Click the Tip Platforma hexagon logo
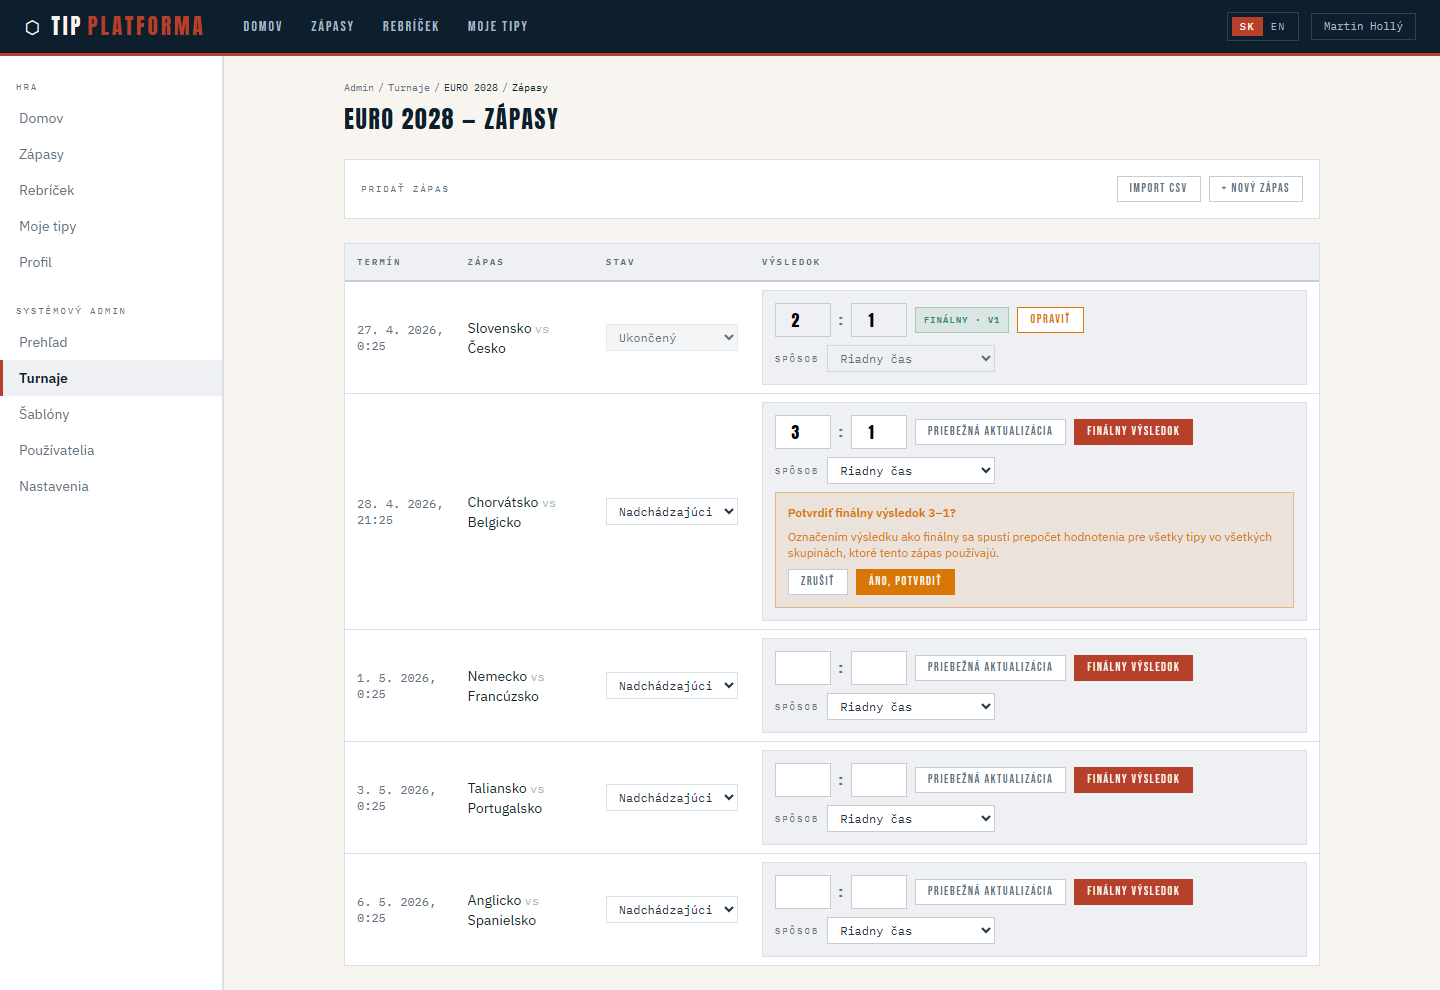The width and height of the screenshot is (1440, 990). [32, 27]
